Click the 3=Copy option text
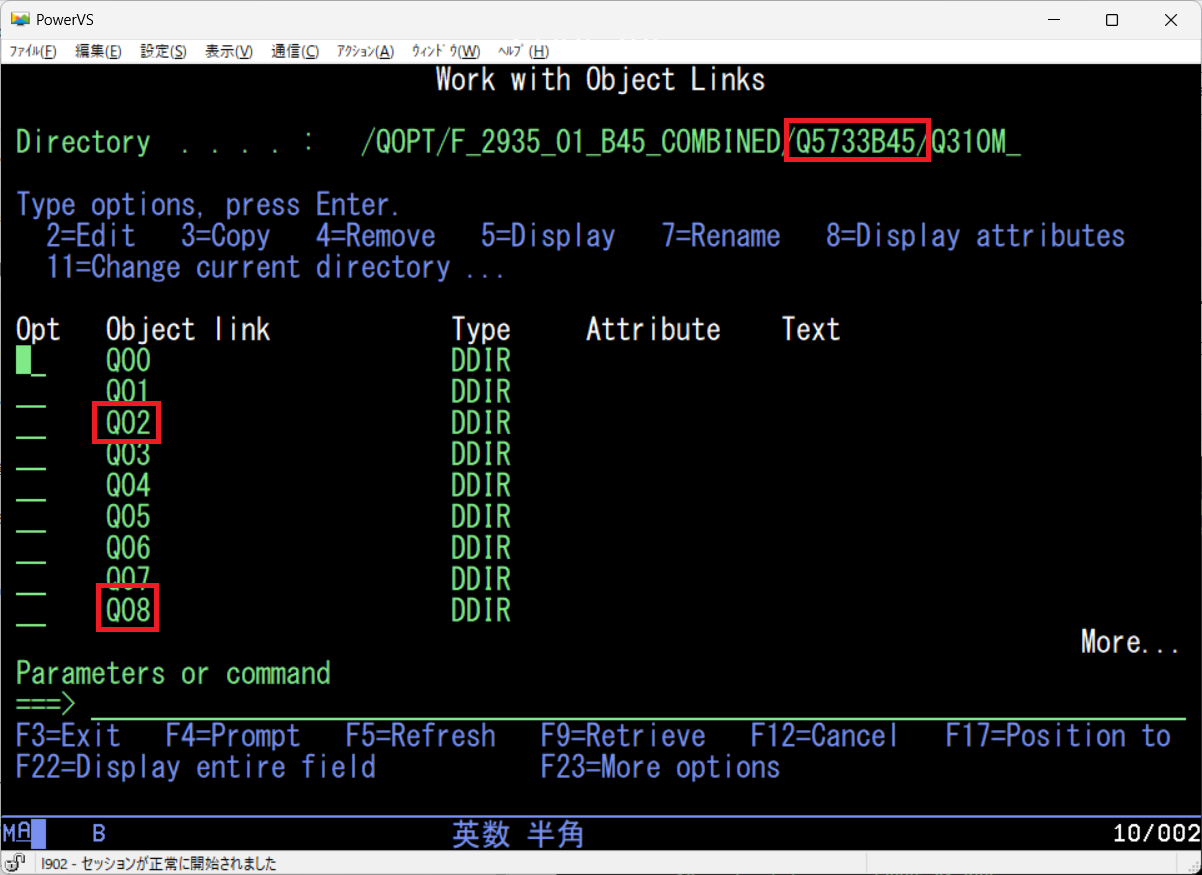 click(226, 236)
